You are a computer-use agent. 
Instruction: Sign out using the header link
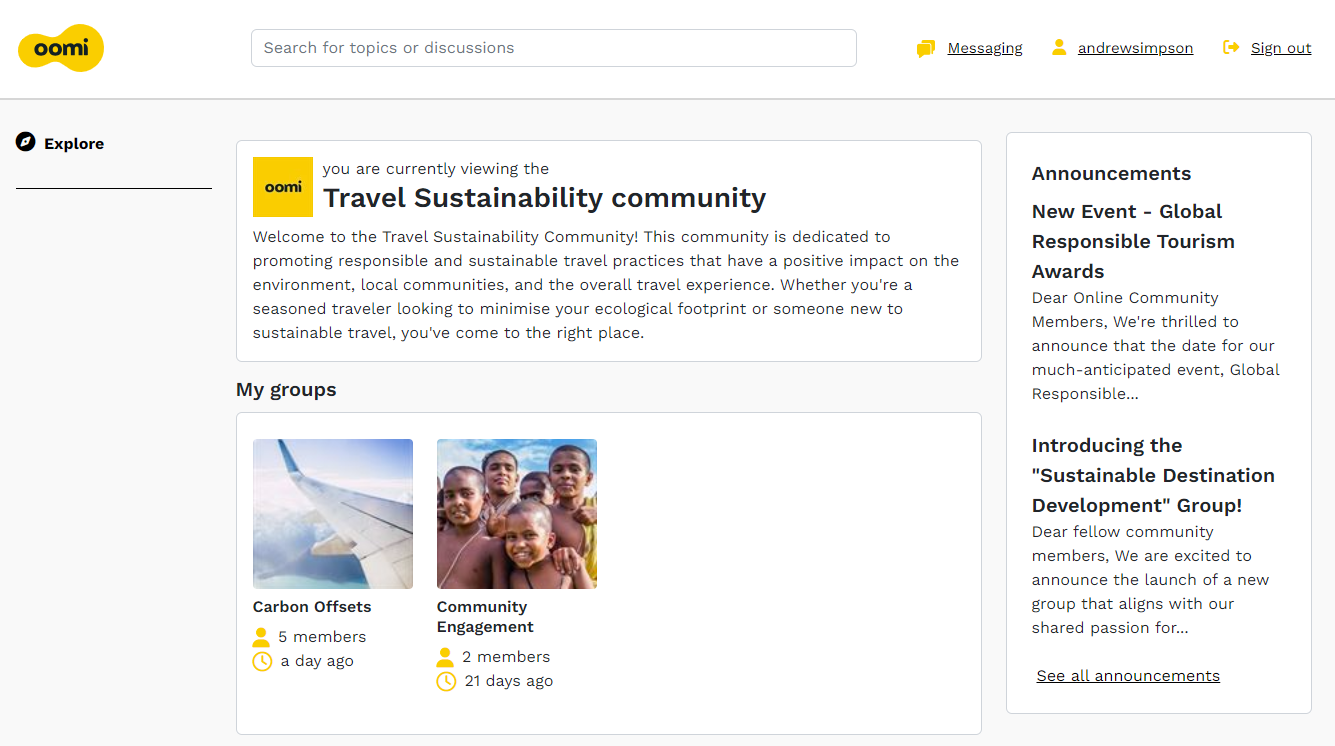pyautogui.click(x=1280, y=48)
